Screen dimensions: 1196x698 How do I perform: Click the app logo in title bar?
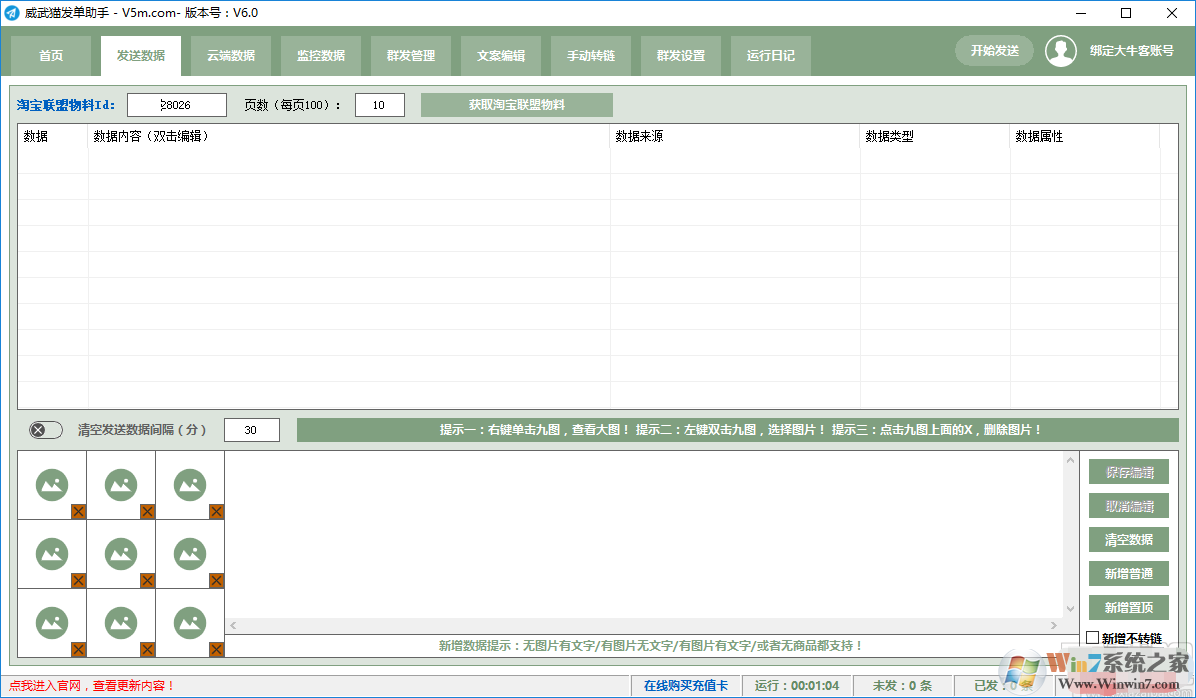[x=12, y=13]
